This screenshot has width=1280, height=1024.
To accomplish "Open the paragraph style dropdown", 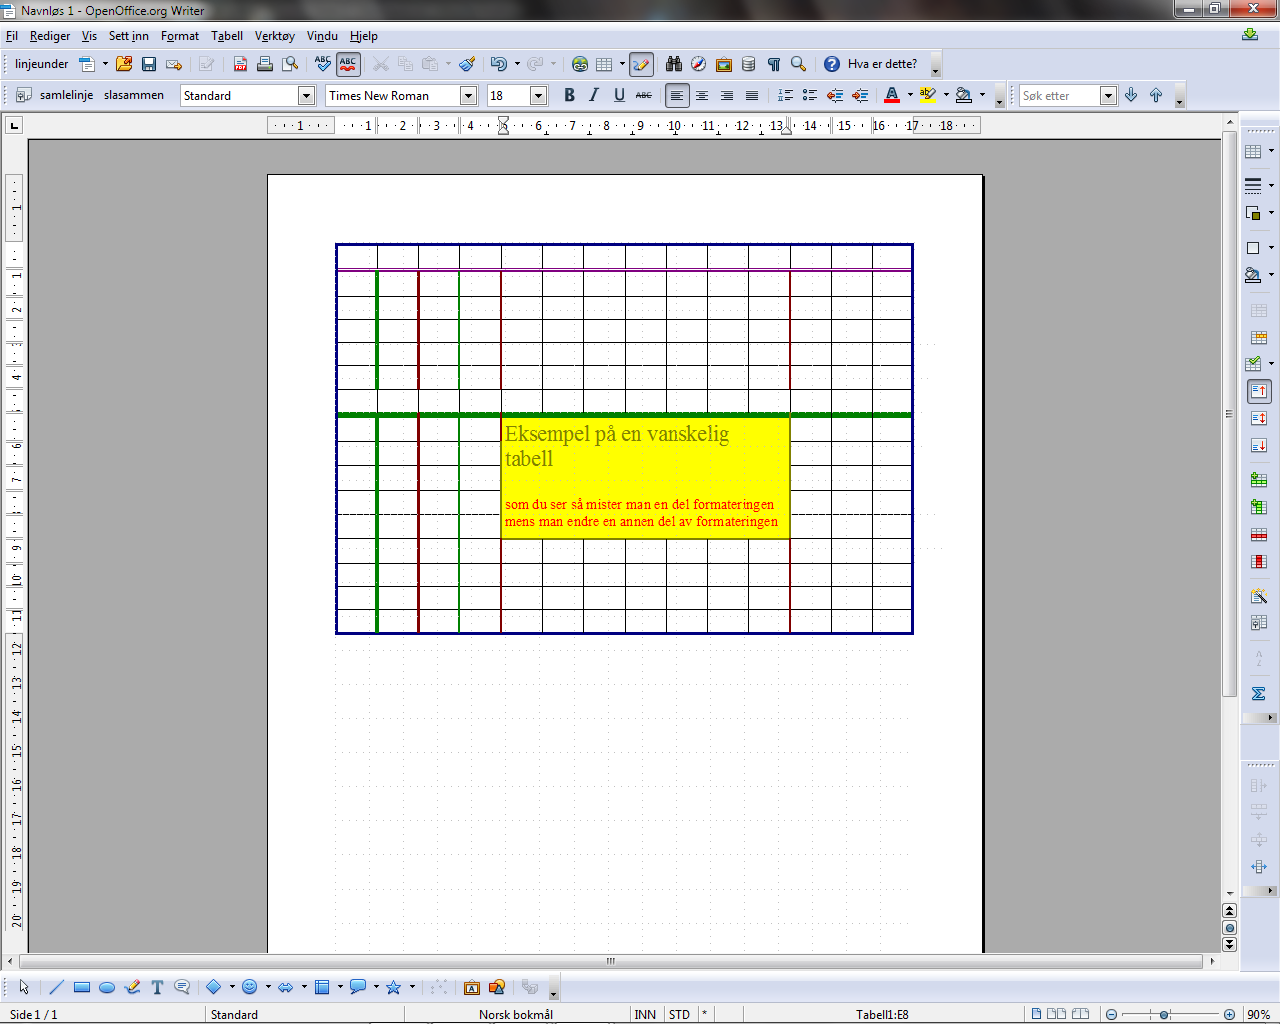I will pos(306,96).
